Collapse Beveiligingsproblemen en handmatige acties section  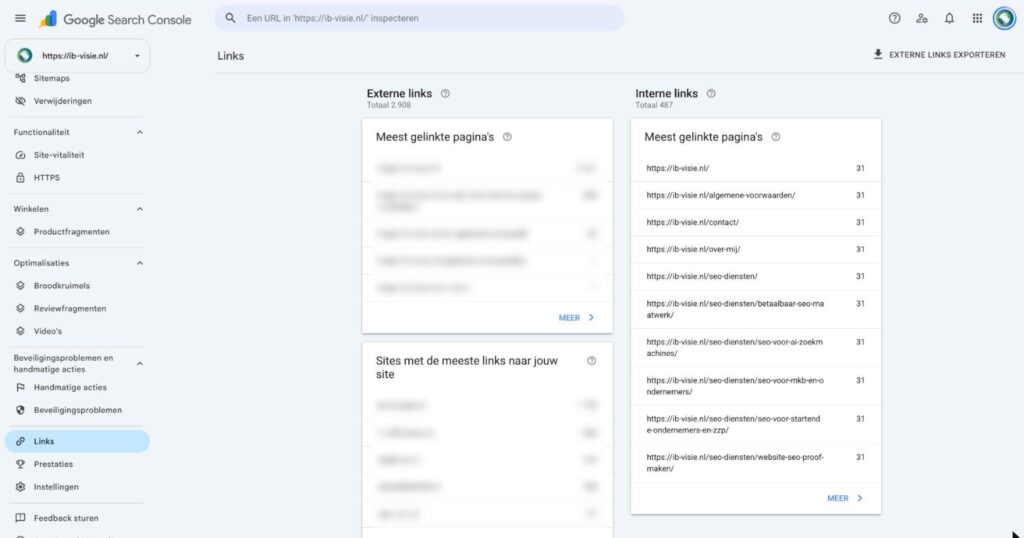pos(139,364)
